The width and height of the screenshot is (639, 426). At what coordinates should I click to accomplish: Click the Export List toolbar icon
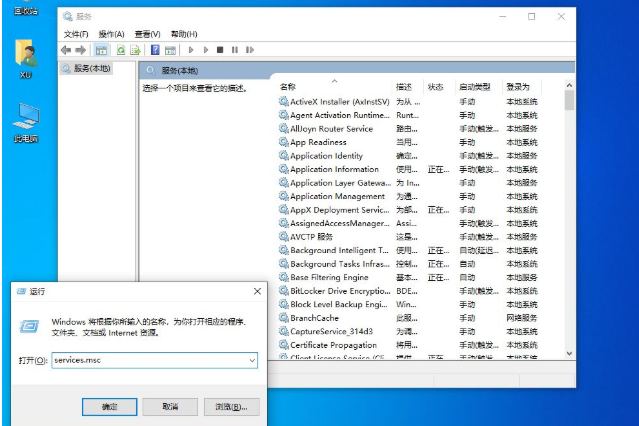pyautogui.click(x=134, y=49)
